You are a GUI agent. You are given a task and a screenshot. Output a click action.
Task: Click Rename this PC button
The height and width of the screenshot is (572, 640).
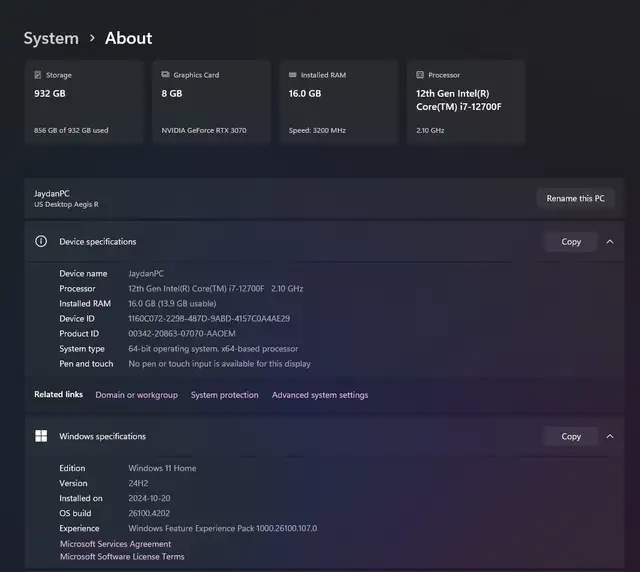576,198
